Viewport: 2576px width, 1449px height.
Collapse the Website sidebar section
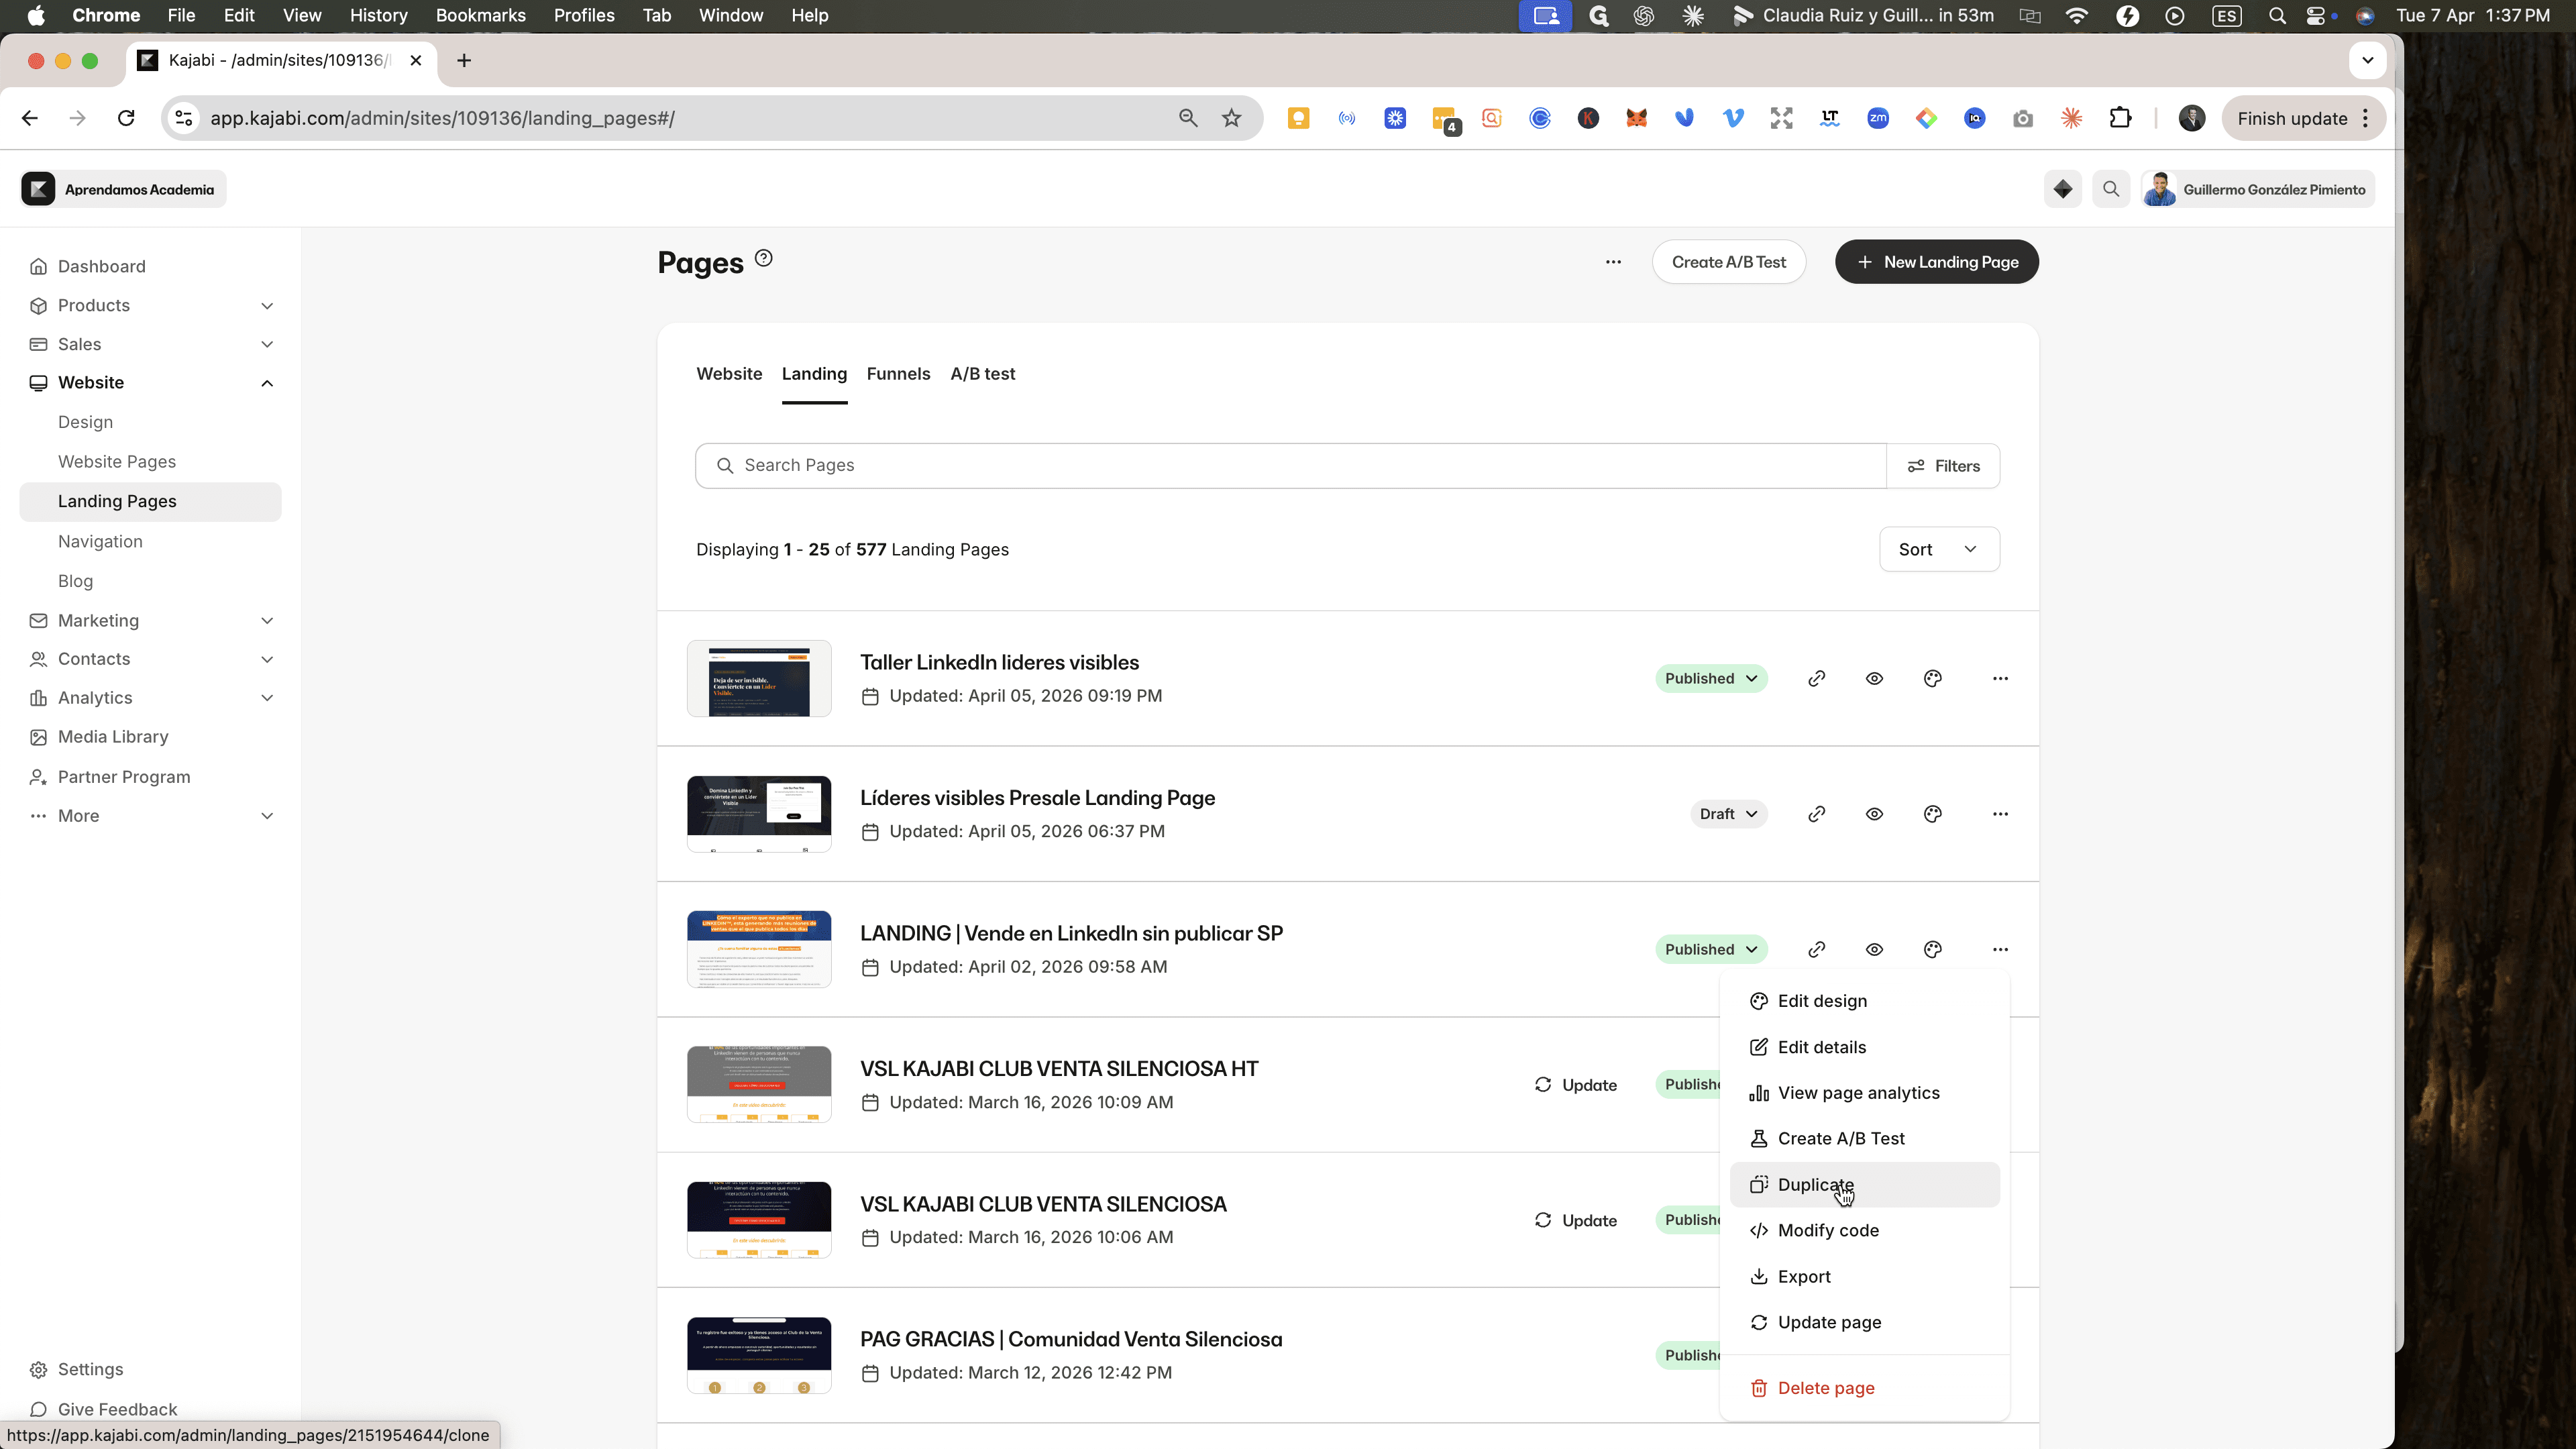point(150,382)
